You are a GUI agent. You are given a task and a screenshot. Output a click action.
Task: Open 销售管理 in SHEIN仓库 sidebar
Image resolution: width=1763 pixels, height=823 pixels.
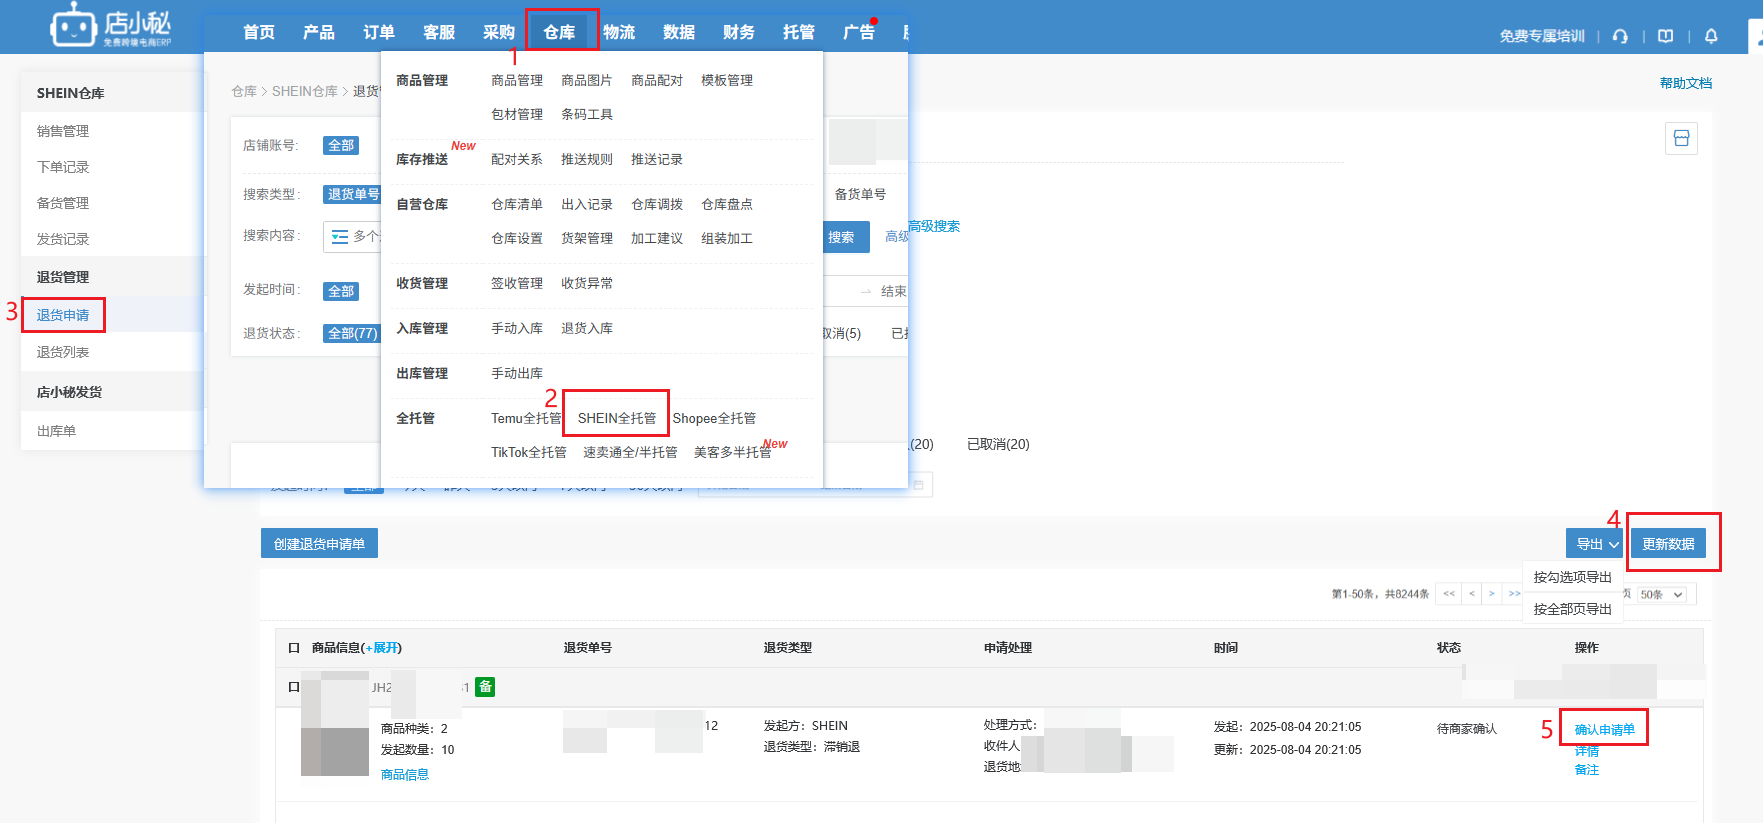pos(63,131)
